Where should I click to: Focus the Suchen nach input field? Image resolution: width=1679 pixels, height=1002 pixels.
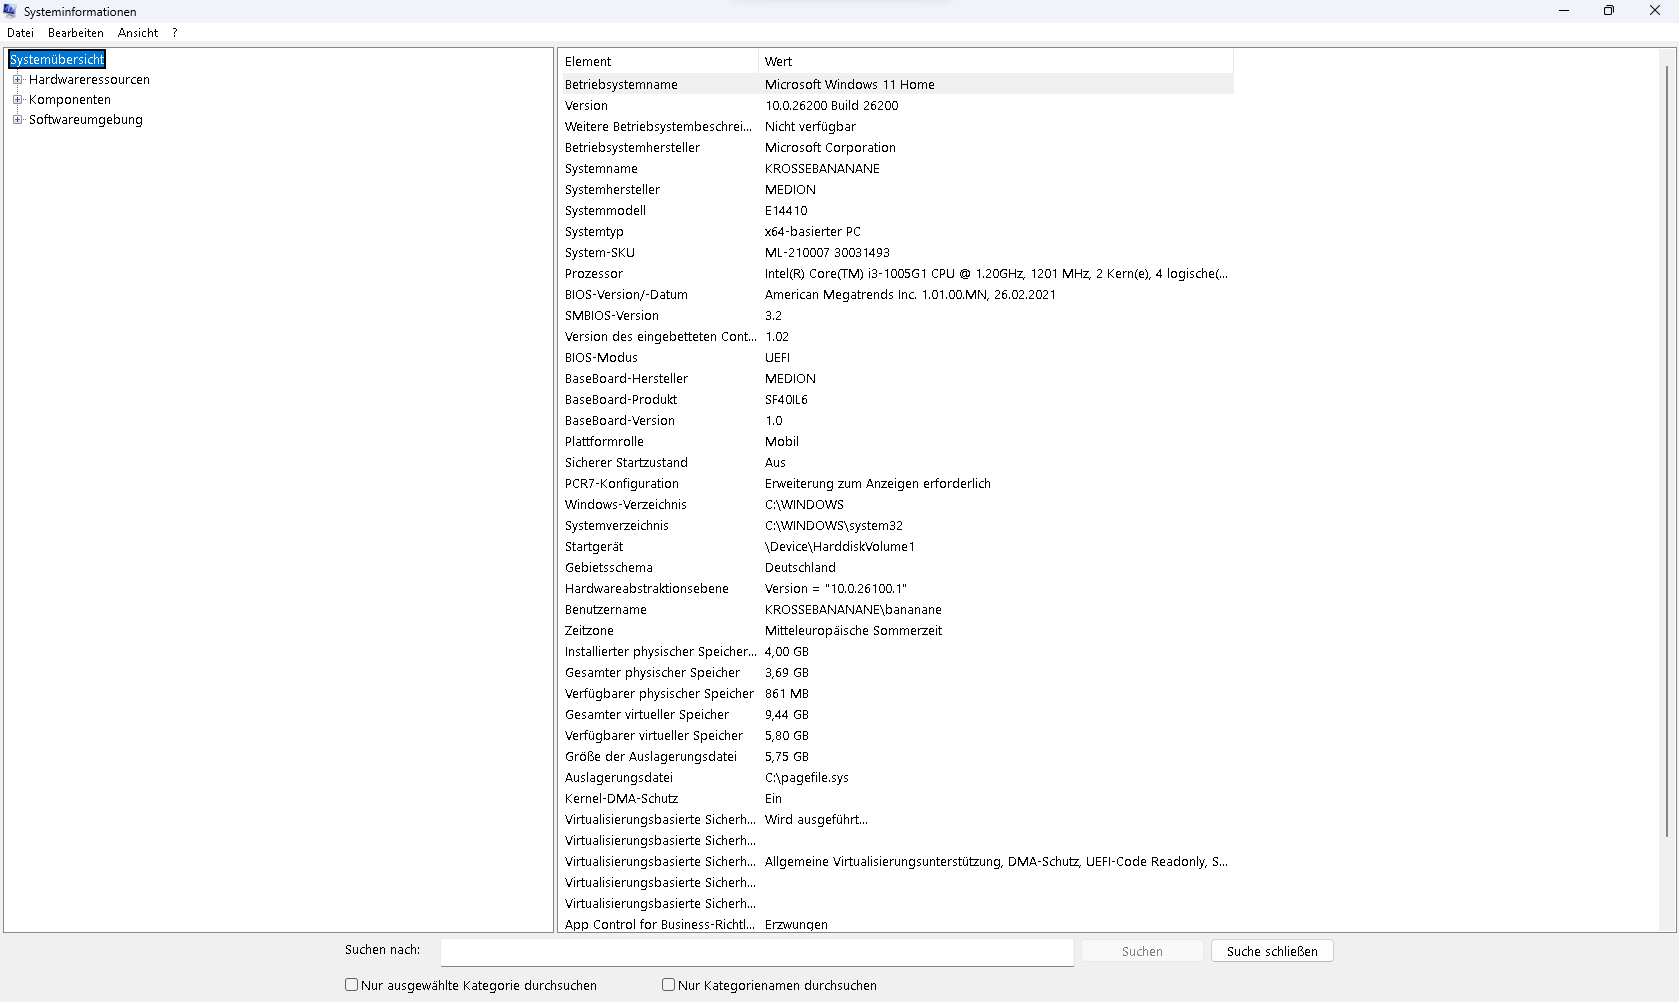tap(757, 952)
